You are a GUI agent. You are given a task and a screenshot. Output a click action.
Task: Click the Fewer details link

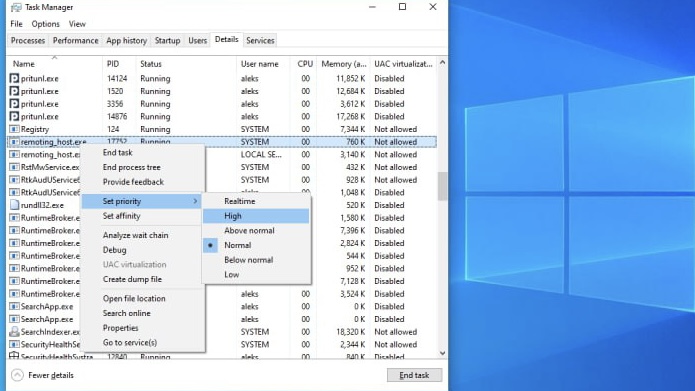51,375
